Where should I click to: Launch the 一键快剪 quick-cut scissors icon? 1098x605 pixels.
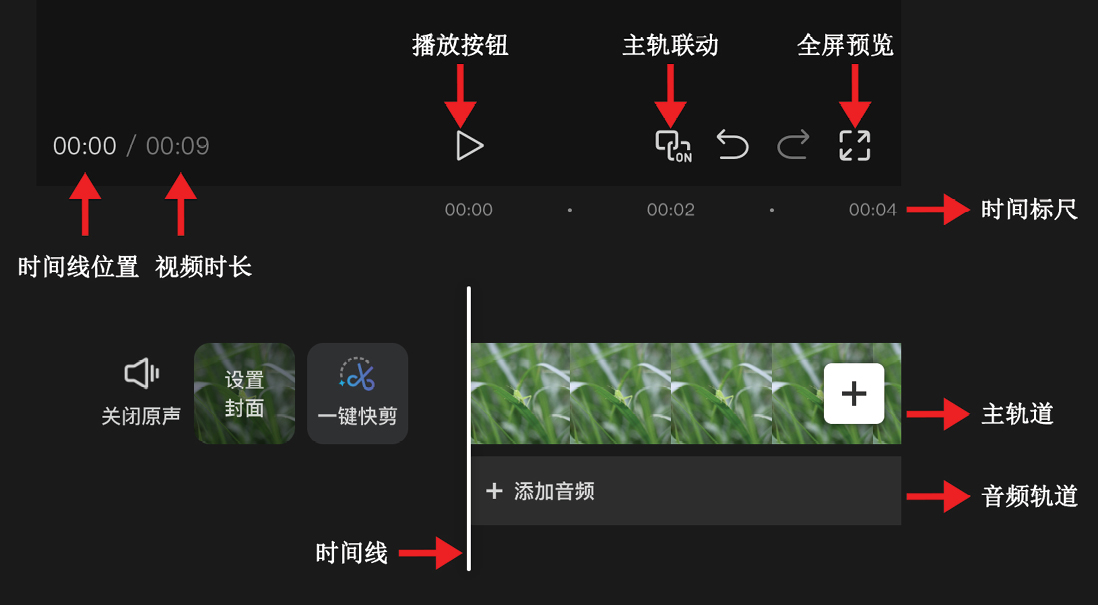[x=357, y=375]
